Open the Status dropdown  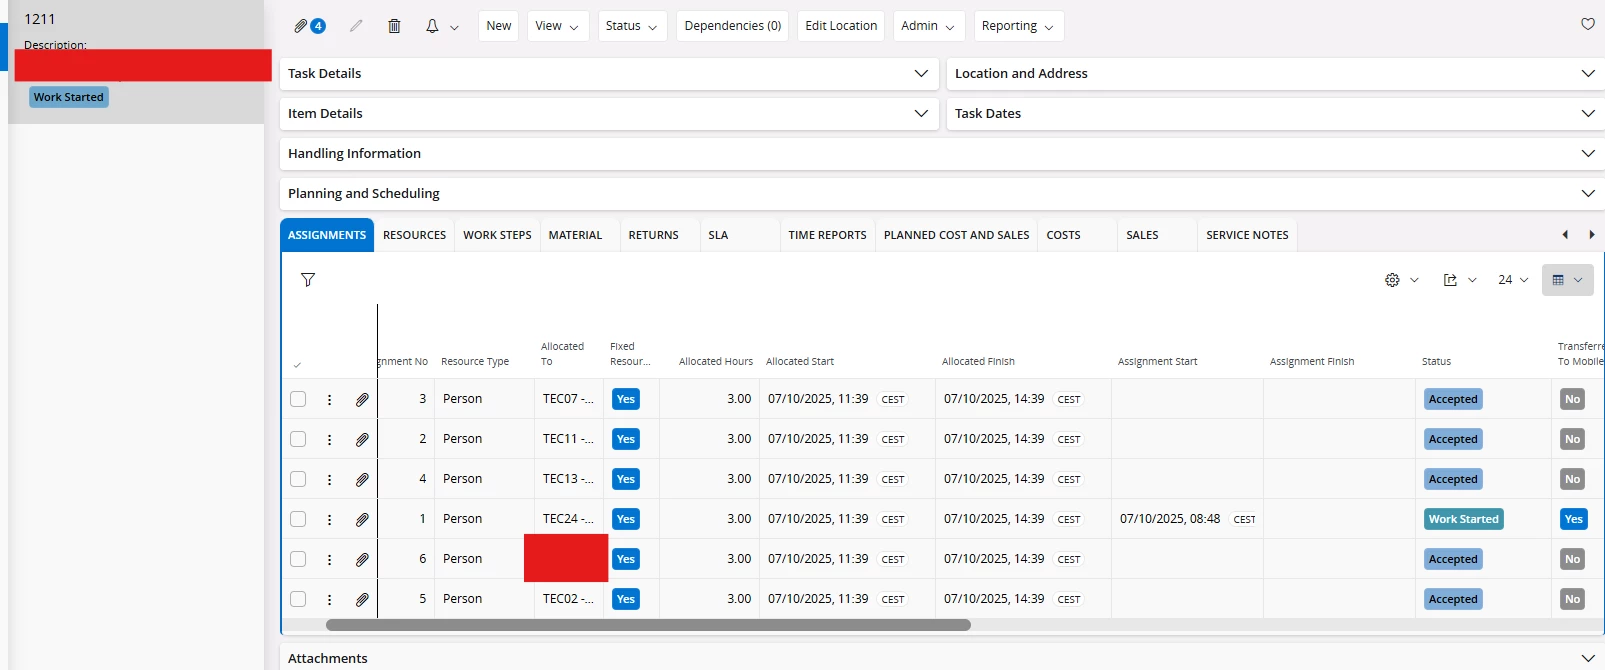pyautogui.click(x=631, y=26)
